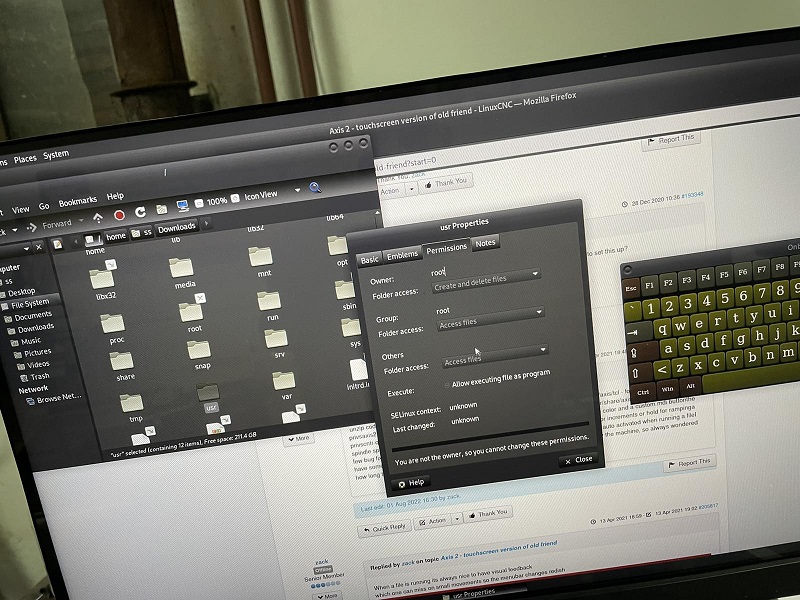The height and width of the screenshot is (600, 800).
Task: Close the sidebar with its X icon
Action: tap(39, 247)
